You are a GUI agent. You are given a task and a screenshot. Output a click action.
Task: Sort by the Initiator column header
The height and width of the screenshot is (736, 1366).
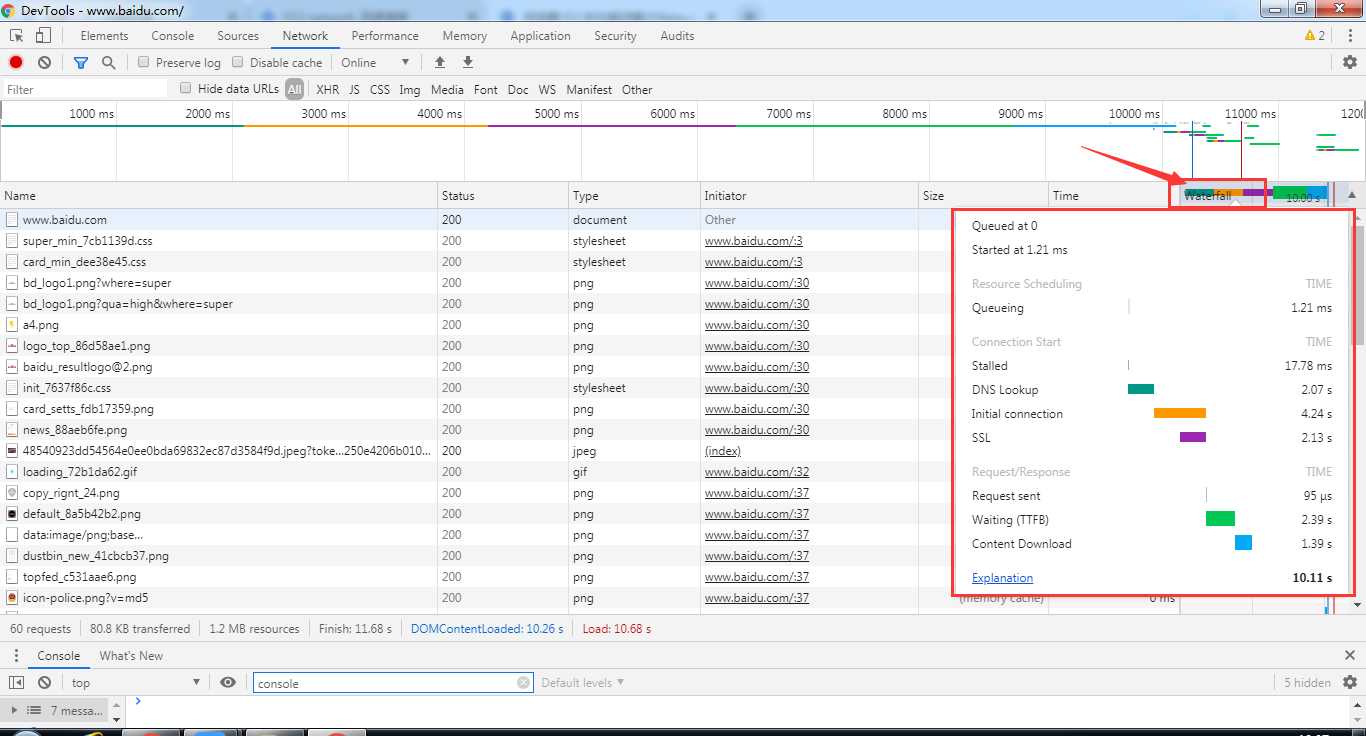809,195
